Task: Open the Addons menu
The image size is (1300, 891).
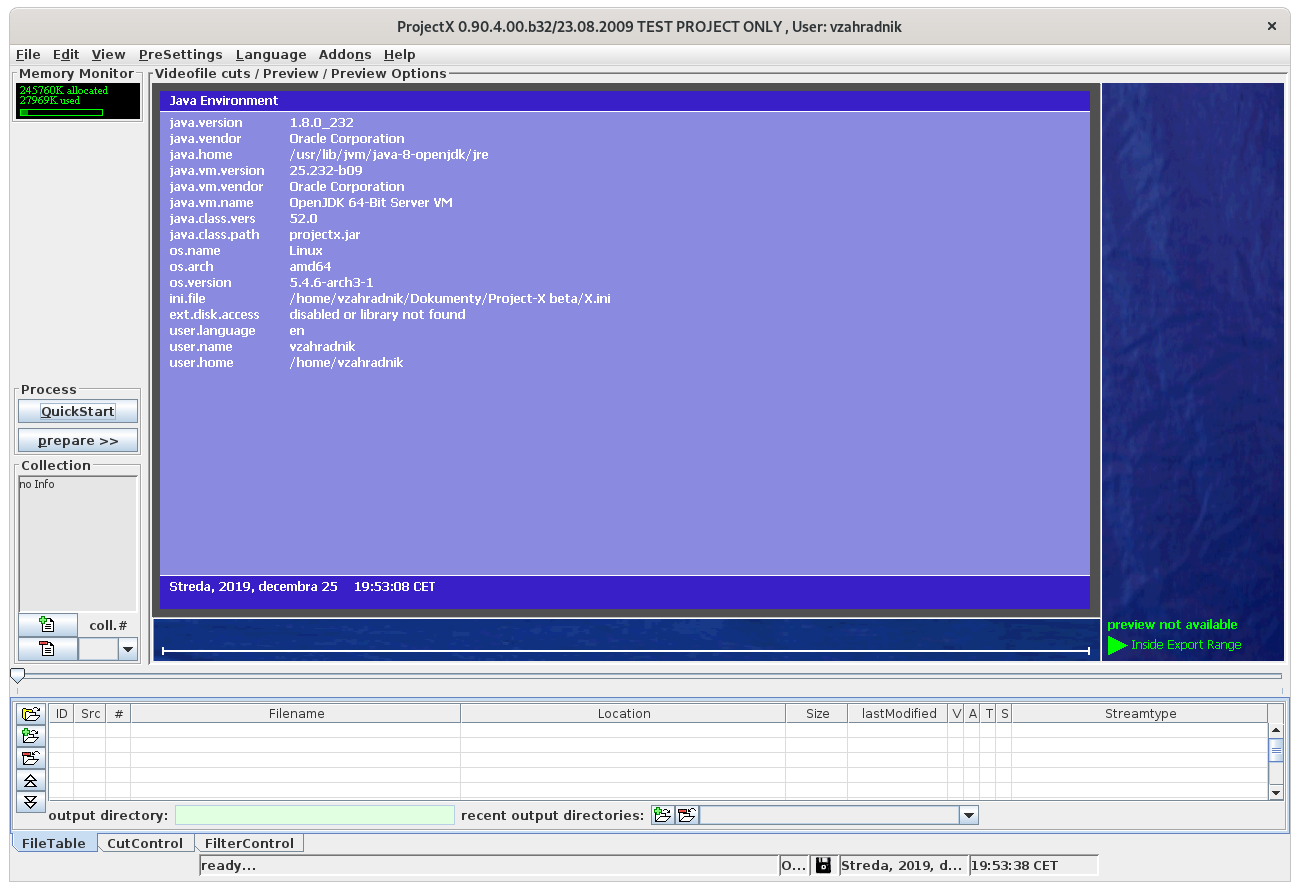Action: [345, 54]
